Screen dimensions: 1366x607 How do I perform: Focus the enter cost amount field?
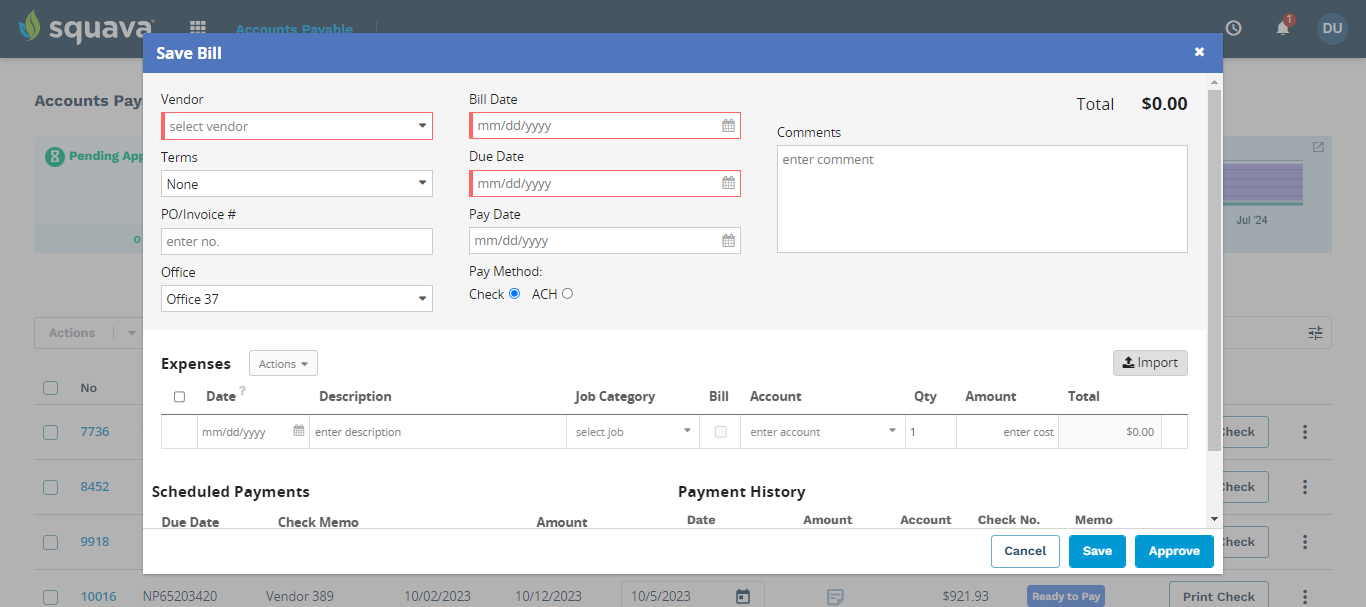tap(1008, 432)
